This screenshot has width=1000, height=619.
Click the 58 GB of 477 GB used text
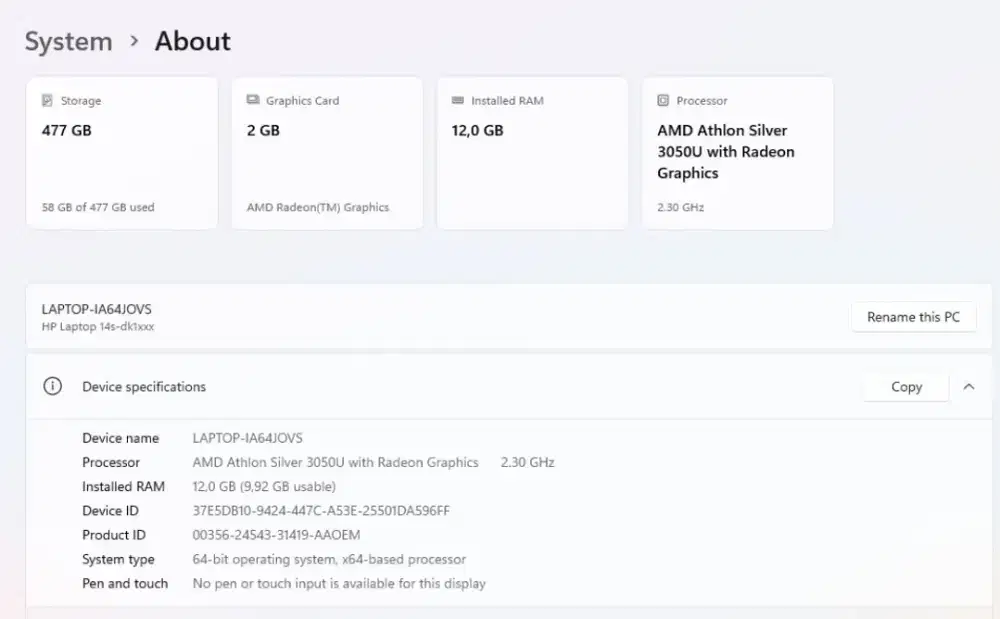pos(98,208)
